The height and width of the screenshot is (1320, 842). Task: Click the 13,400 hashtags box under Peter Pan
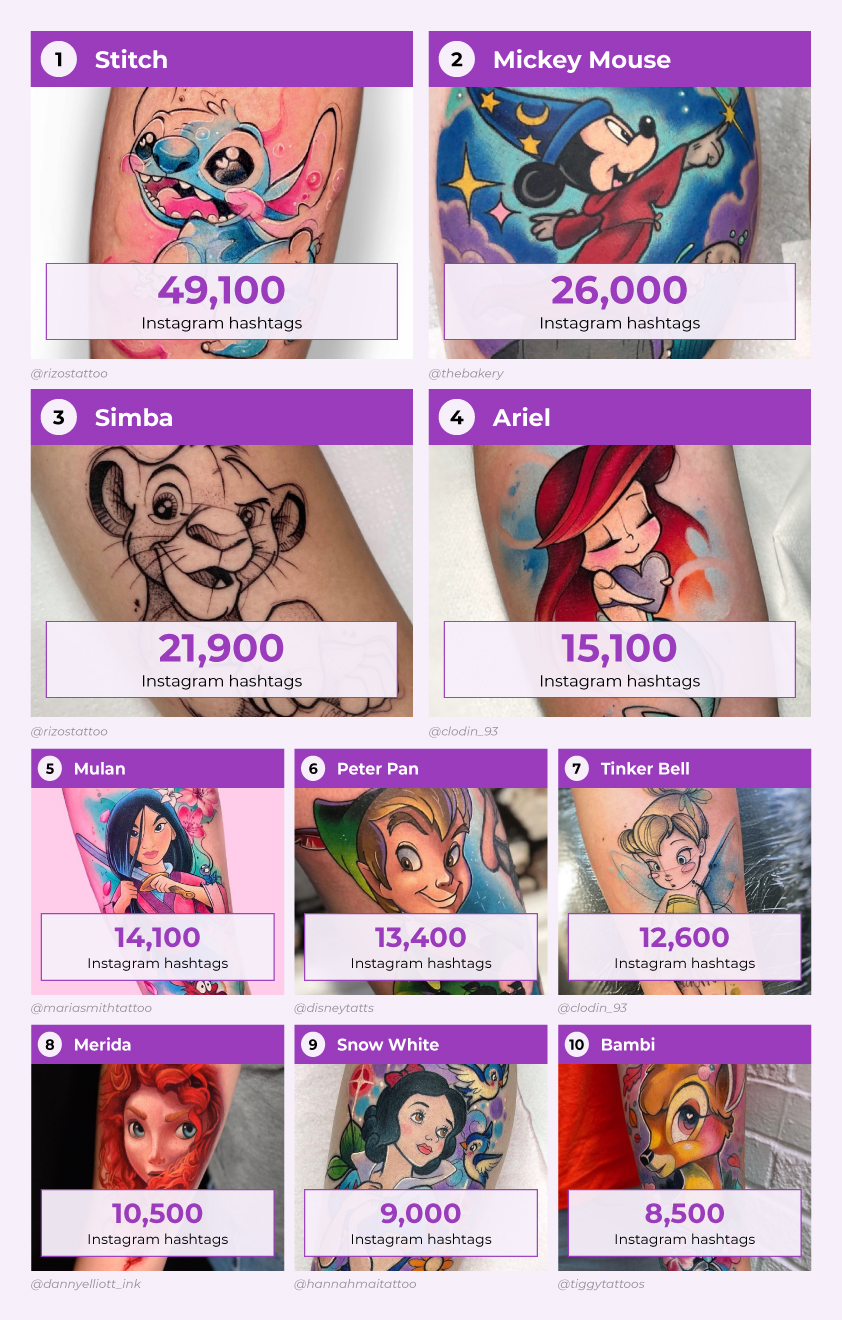point(421,946)
